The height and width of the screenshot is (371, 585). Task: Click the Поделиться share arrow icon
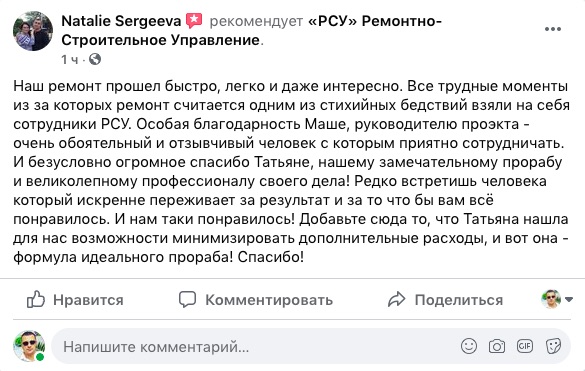396,299
